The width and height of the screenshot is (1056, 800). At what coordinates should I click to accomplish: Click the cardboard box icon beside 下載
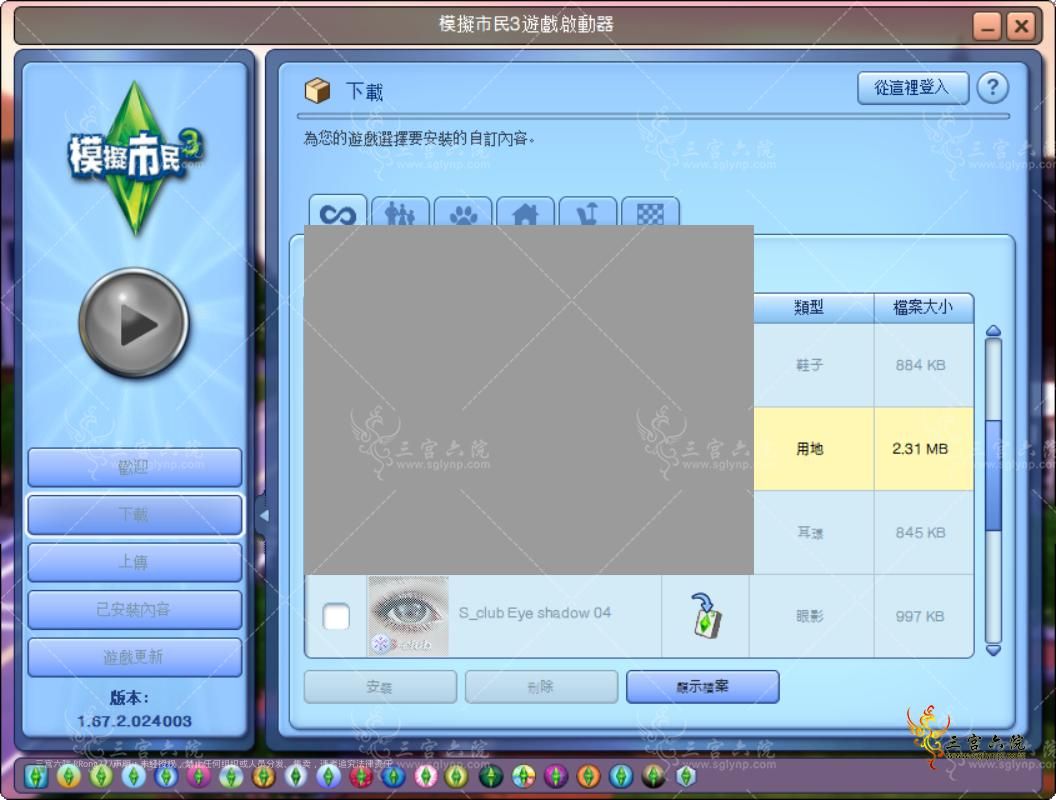click(x=317, y=90)
